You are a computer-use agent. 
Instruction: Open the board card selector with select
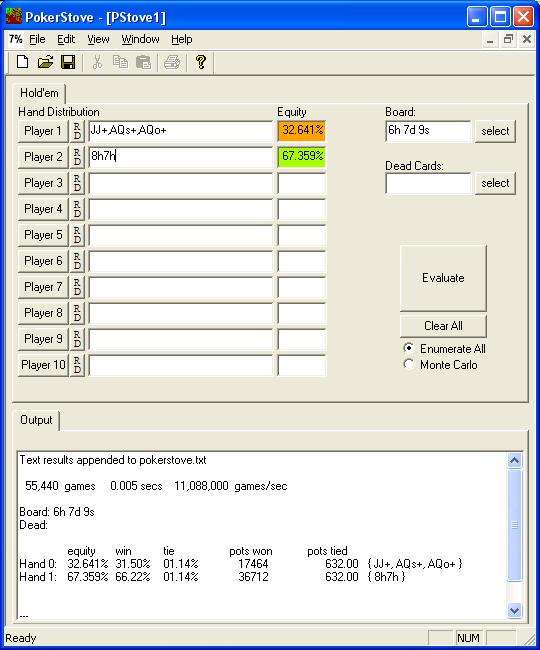point(495,131)
